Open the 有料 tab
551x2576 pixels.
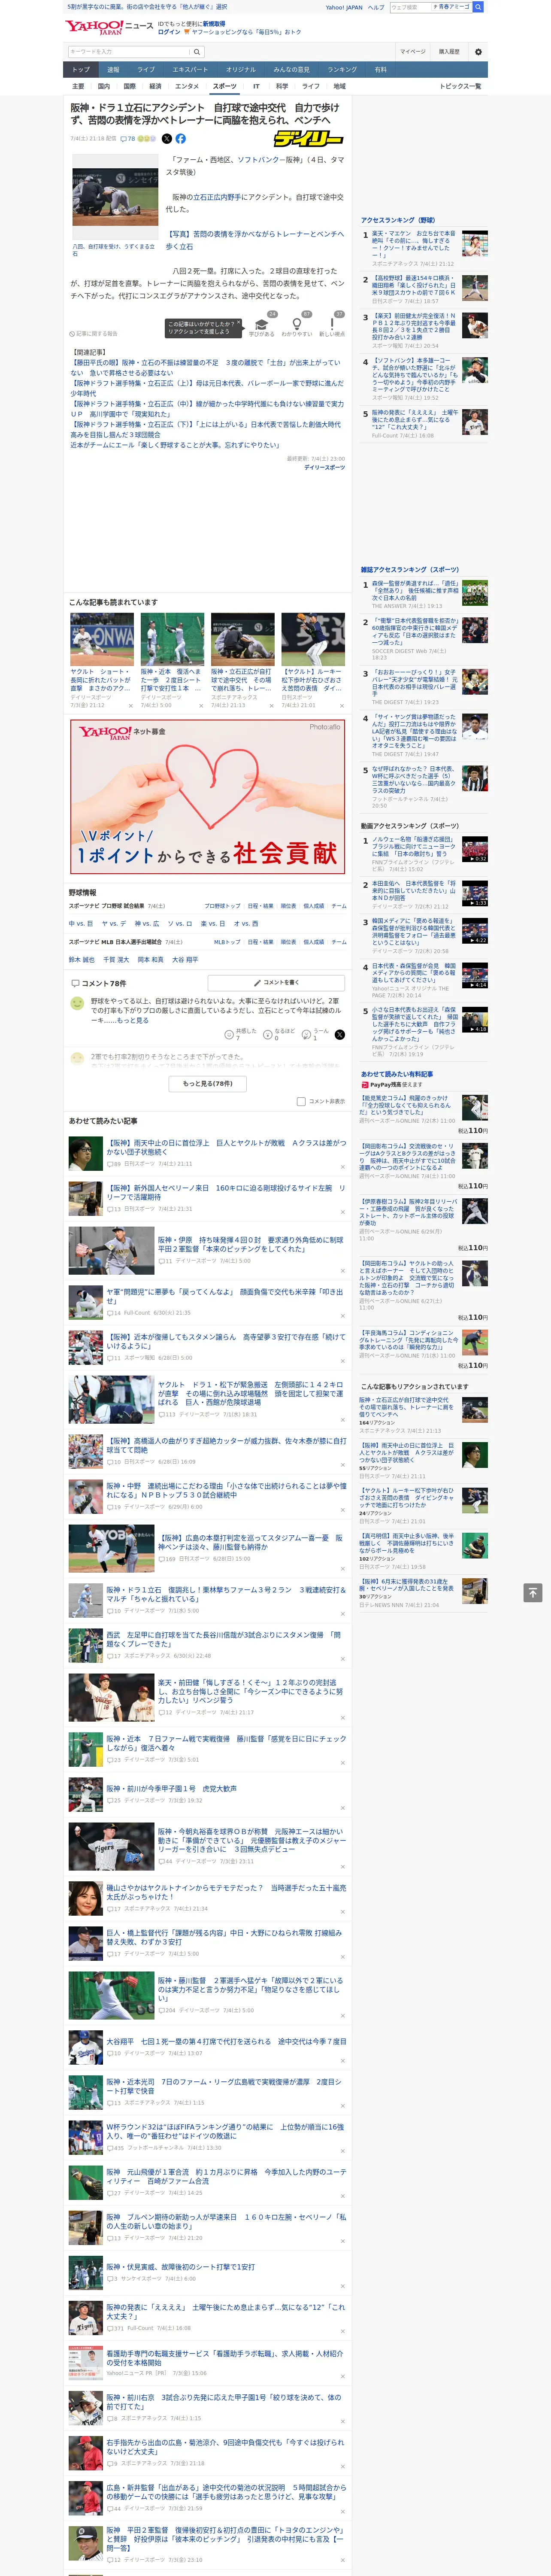pos(380,70)
